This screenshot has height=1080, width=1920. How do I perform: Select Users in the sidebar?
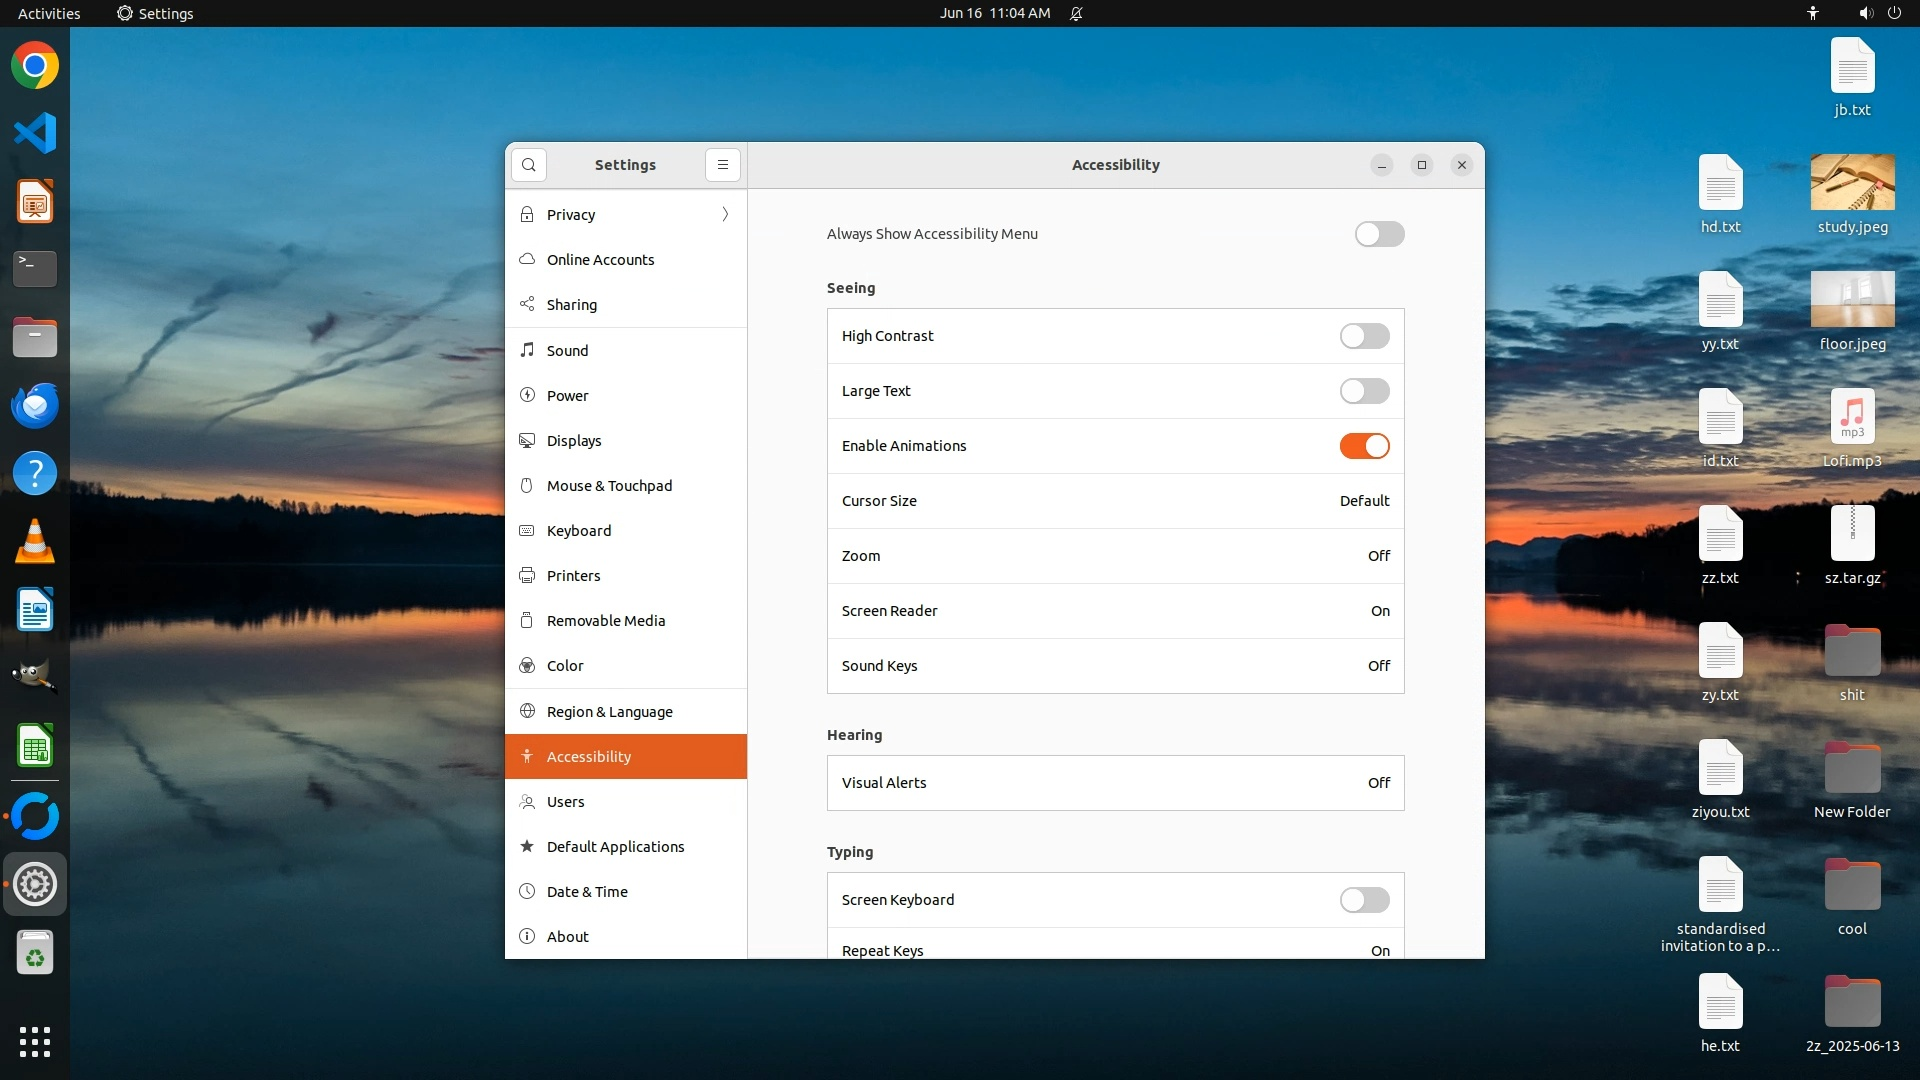tap(565, 802)
